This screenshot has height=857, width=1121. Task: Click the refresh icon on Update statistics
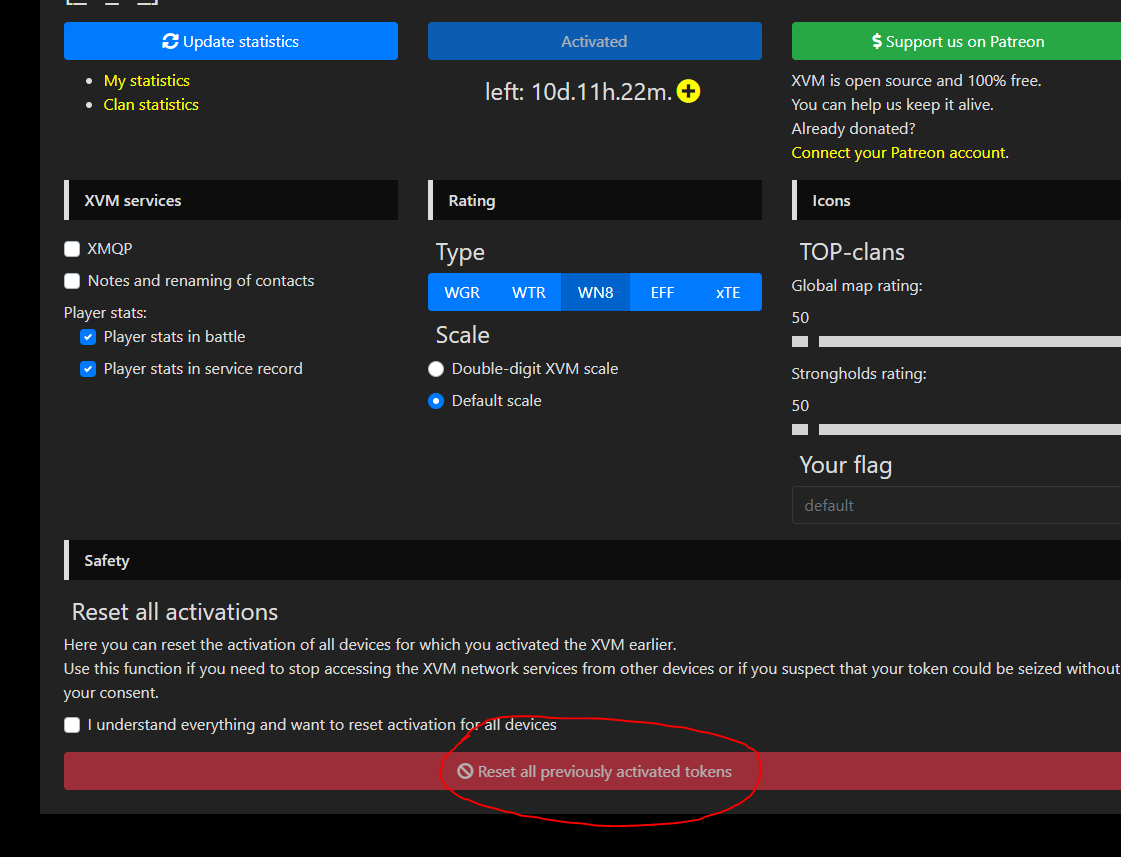coord(170,41)
